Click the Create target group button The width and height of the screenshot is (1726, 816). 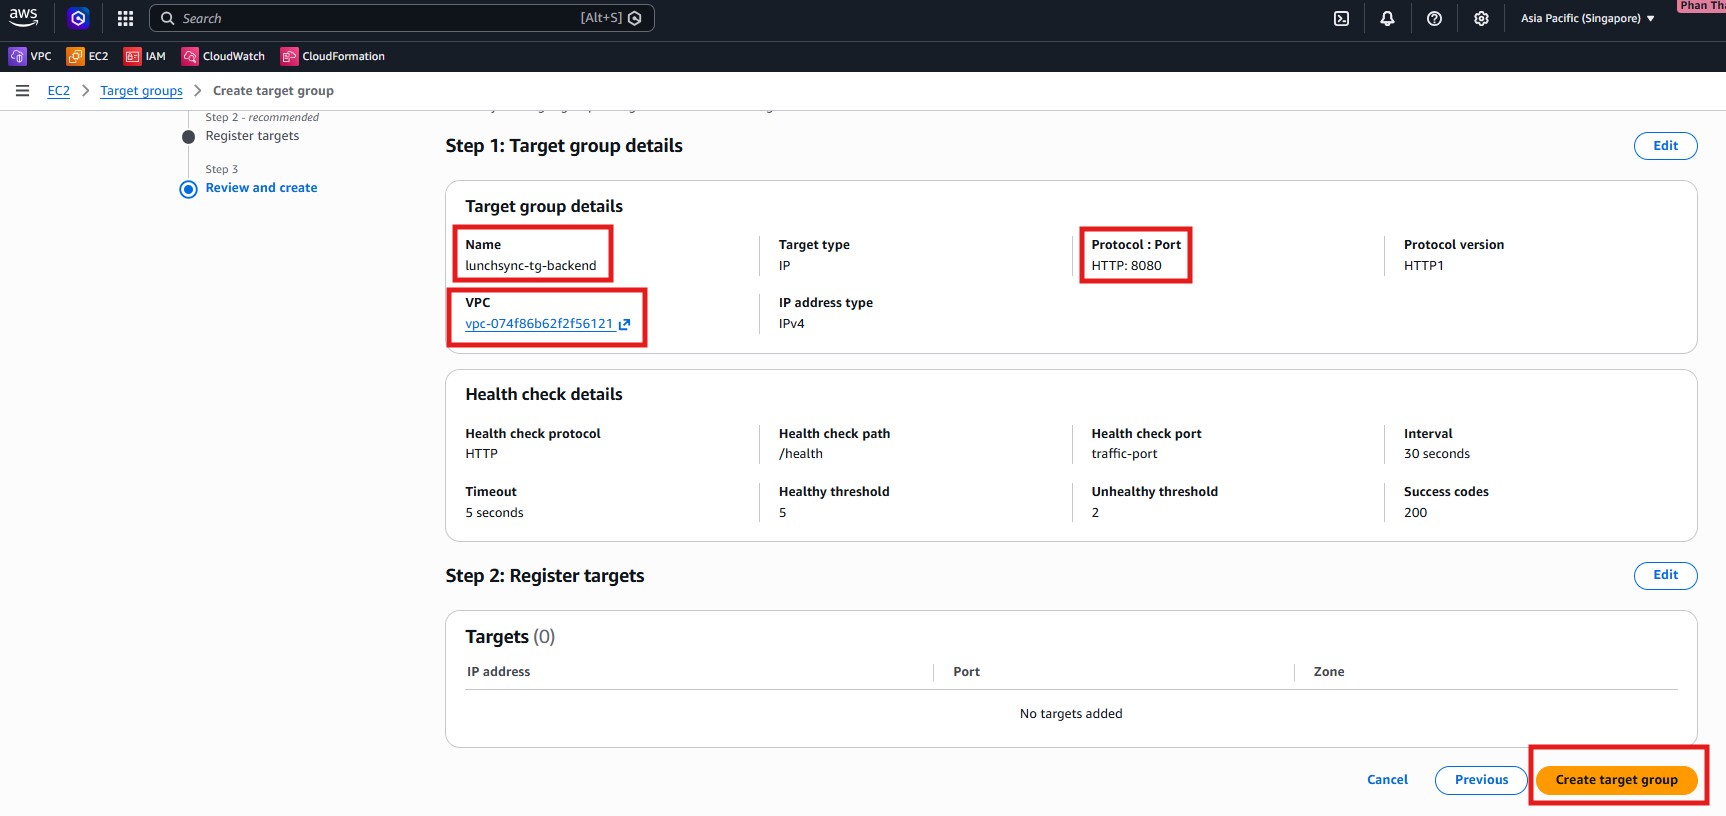click(1616, 780)
